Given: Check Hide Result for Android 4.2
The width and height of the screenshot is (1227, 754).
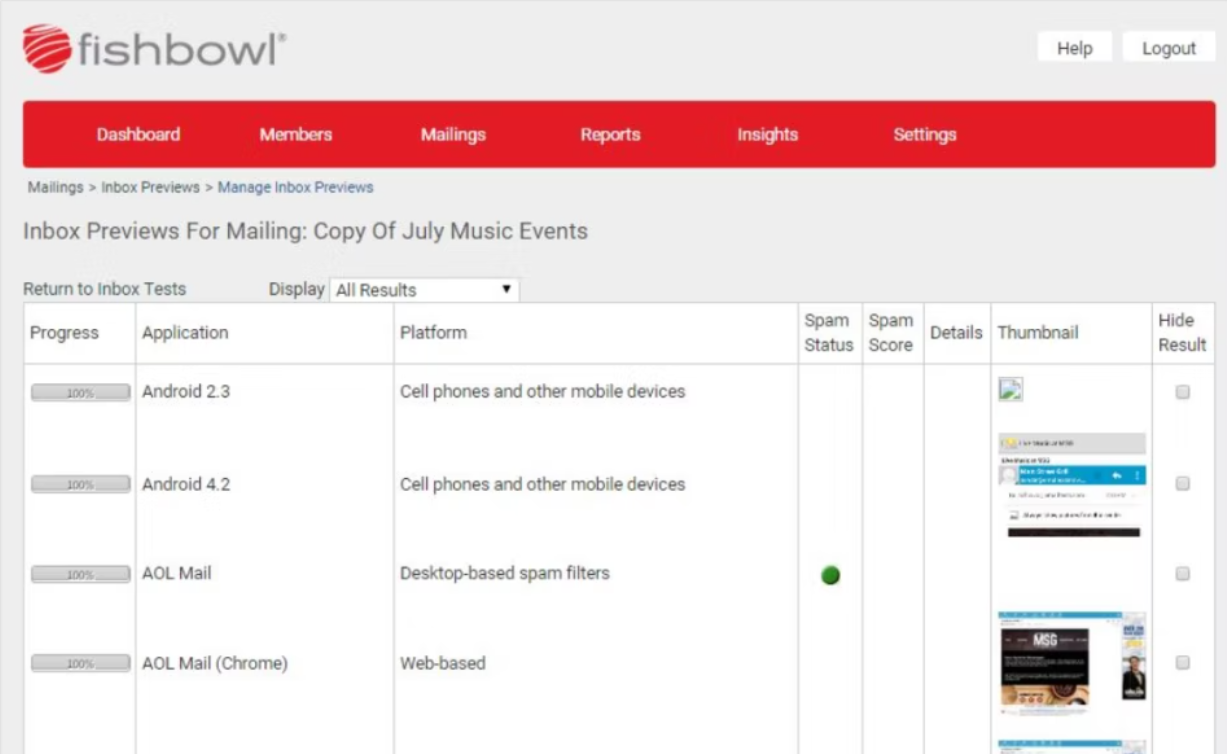Looking at the screenshot, I should 1182,484.
